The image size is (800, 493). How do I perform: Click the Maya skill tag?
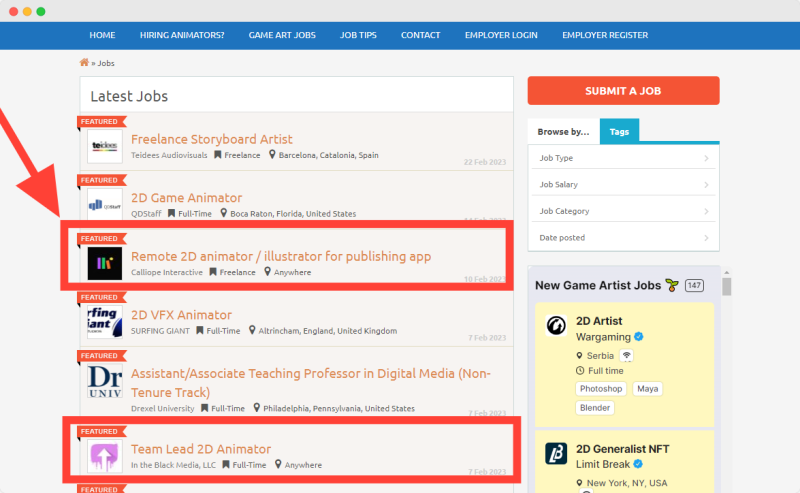click(x=647, y=389)
